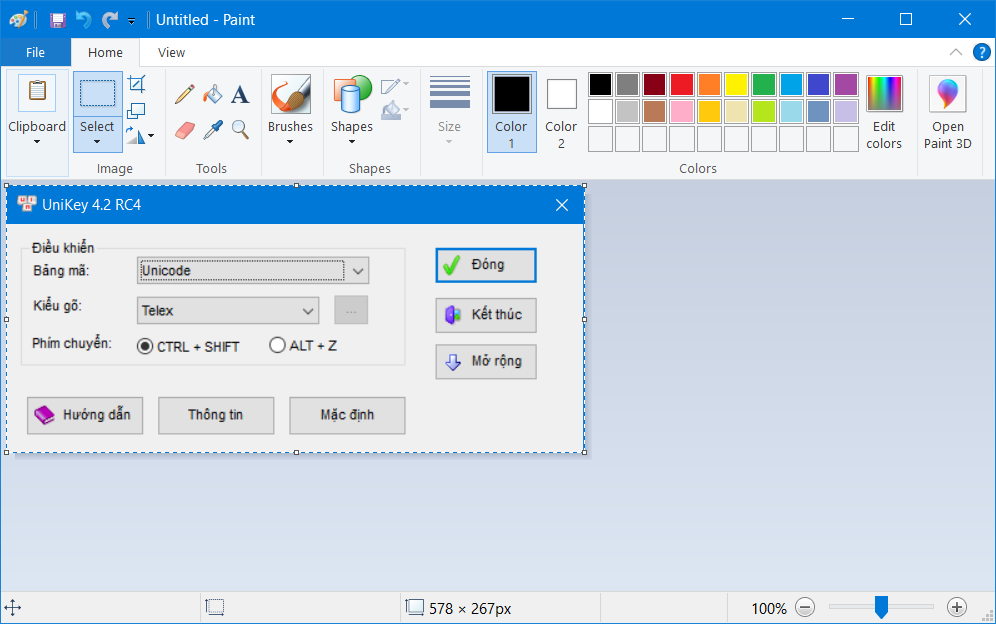Open Paint 3D
The height and width of the screenshot is (624, 996).
pyautogui.click(x=947, y=110)
